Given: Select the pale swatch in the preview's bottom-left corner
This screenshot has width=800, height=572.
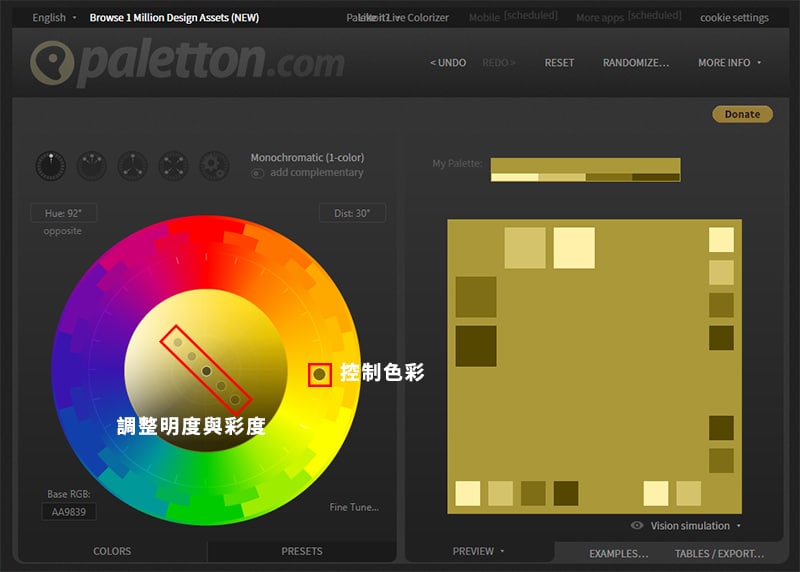Looking at the screenshot, I should 468,493.
